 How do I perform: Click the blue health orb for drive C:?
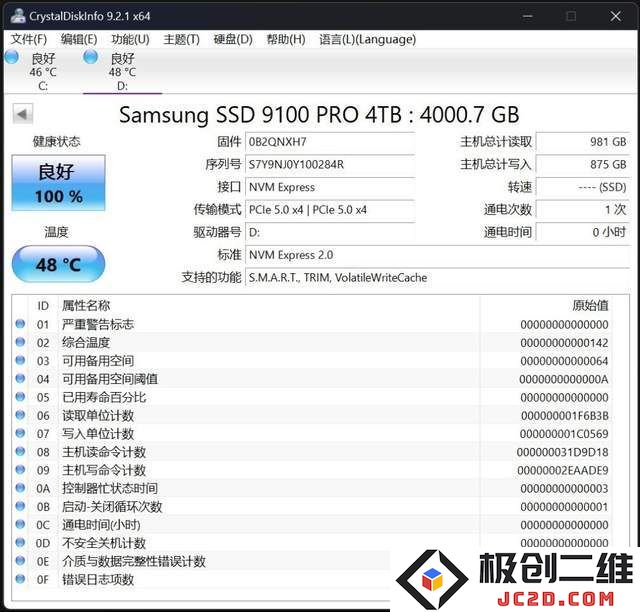pyautogui.click(x=12, y=57)
